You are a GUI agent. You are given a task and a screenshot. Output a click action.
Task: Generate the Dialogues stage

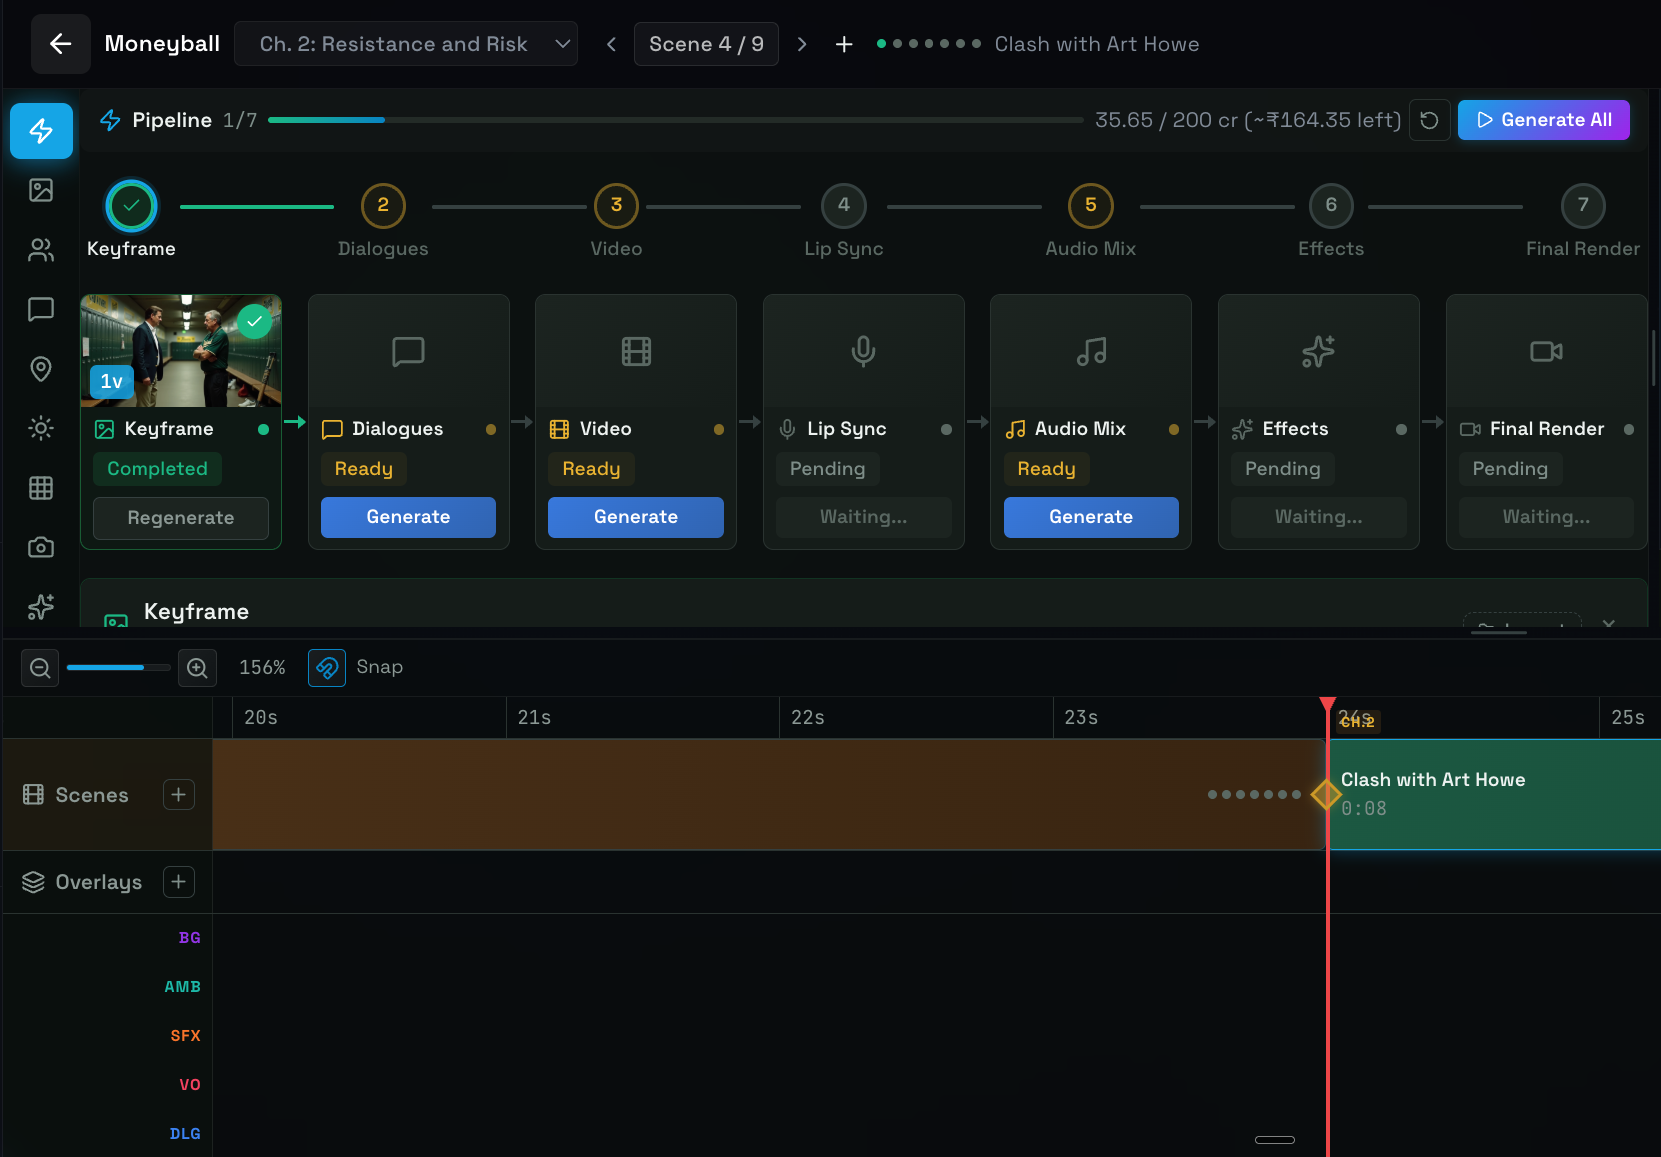[x=408, y=517]
